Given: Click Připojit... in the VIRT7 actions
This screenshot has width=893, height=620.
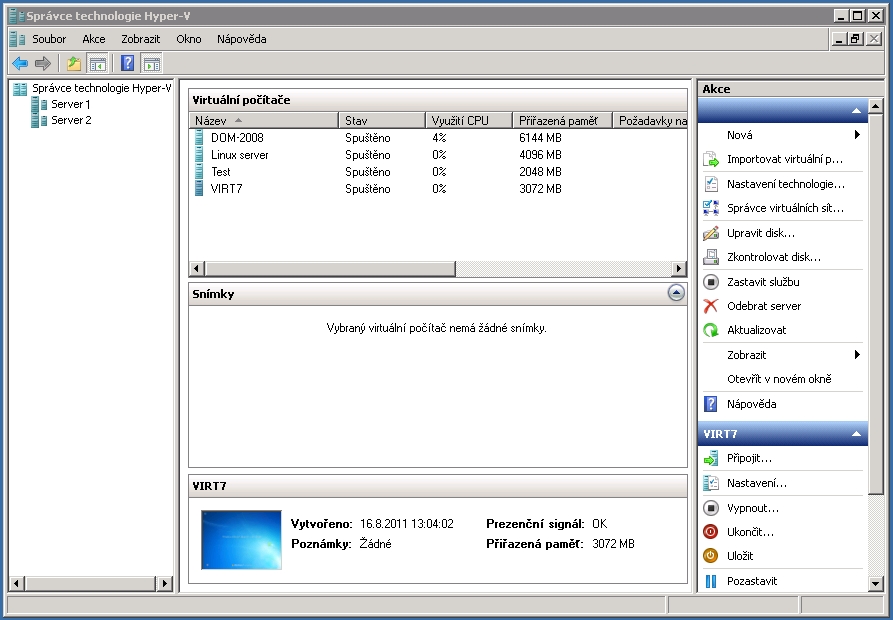Looking at the screenshot, I should coord(749,458).
